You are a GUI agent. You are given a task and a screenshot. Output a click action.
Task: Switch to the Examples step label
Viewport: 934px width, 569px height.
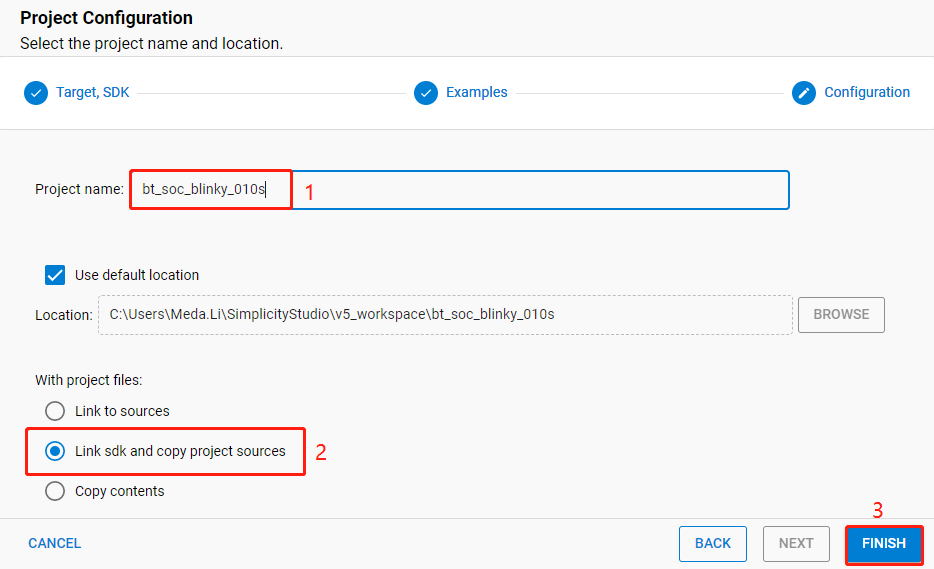(476, 92)
